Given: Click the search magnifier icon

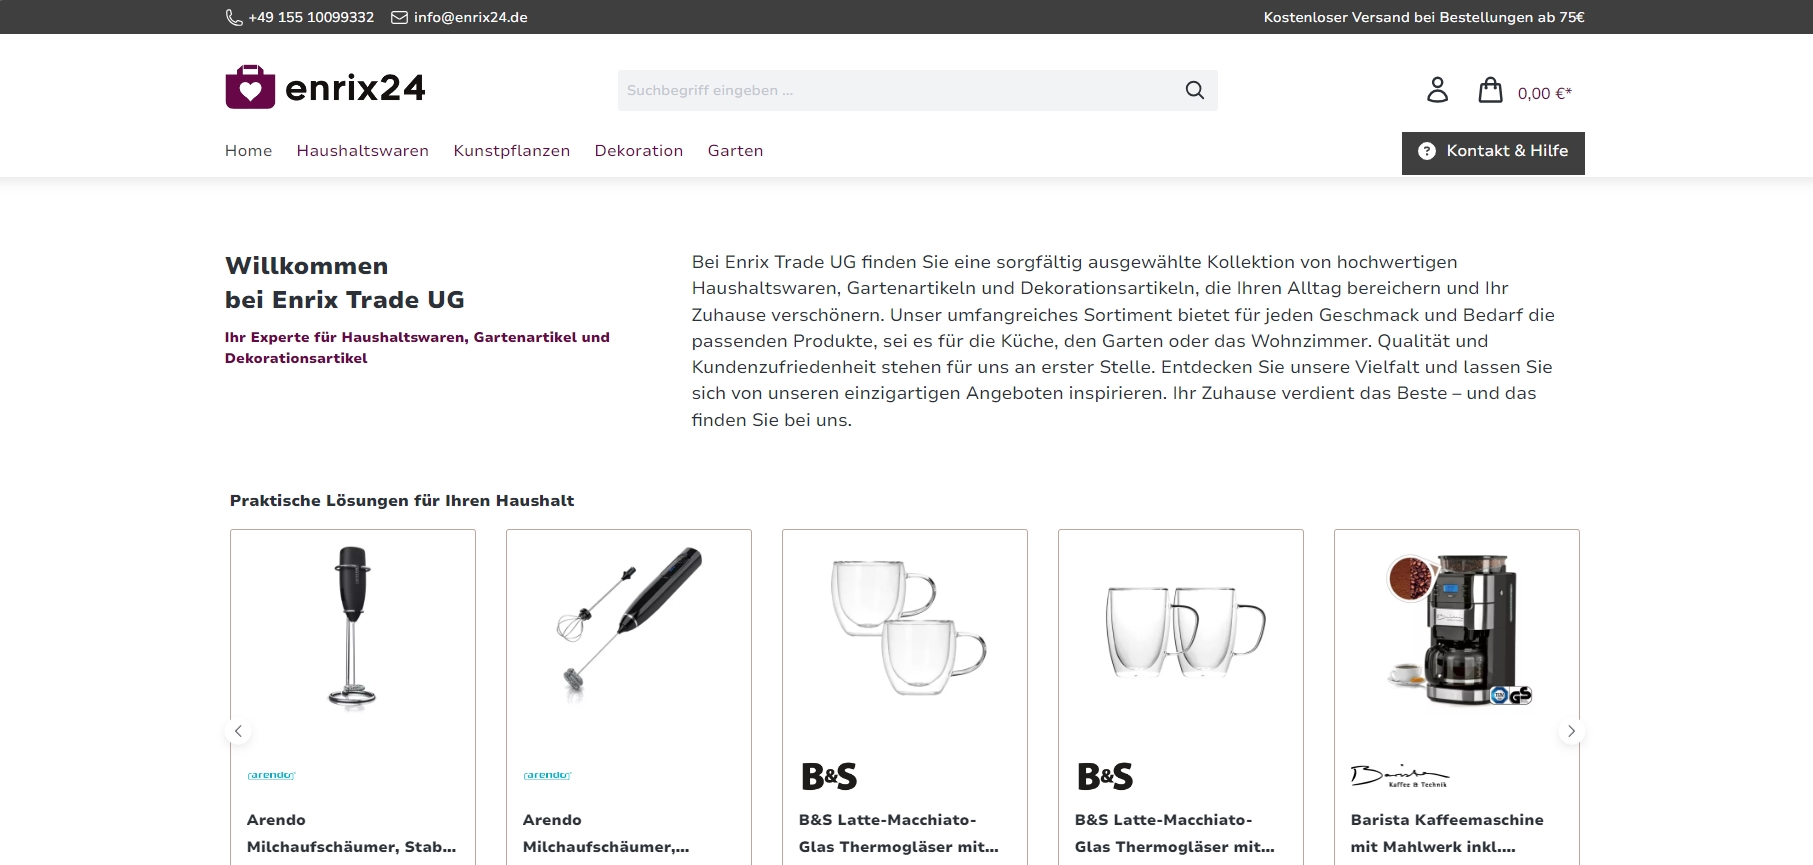Looking at the screenshot, I should pyautogui.click(x=1194, y=90).
